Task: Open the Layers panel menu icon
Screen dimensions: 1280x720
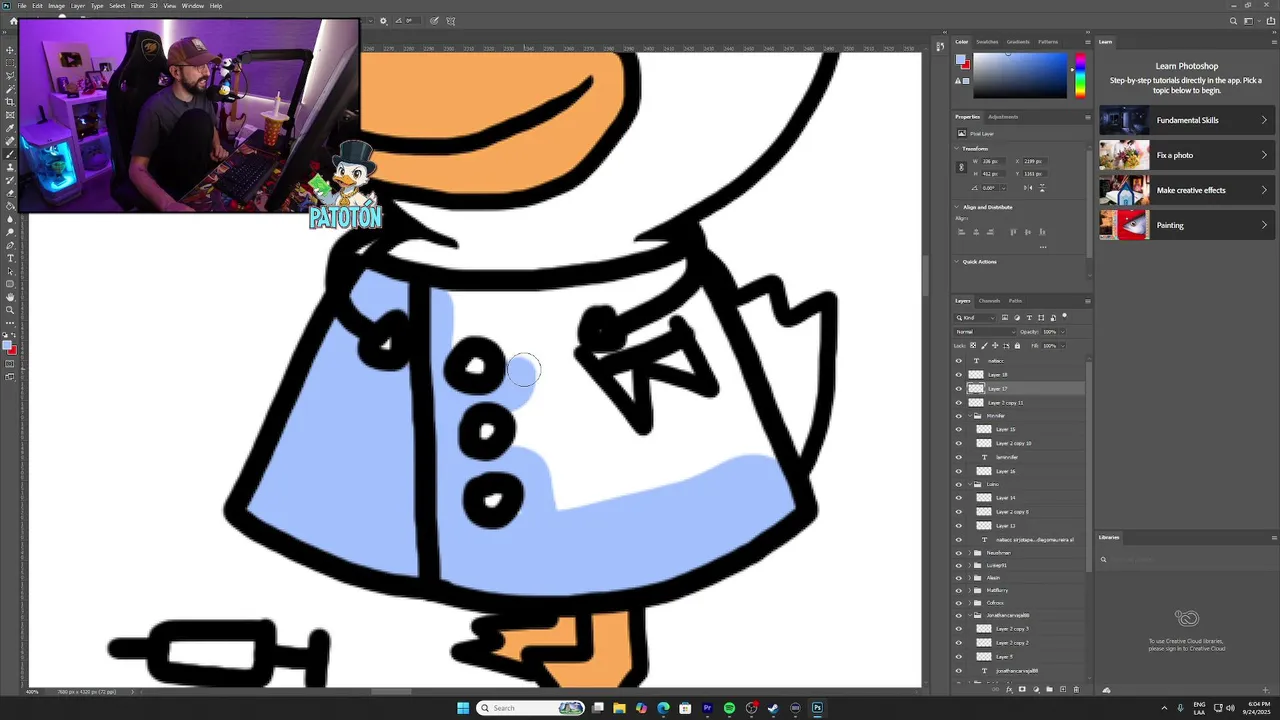Action: coord(1088,301)
